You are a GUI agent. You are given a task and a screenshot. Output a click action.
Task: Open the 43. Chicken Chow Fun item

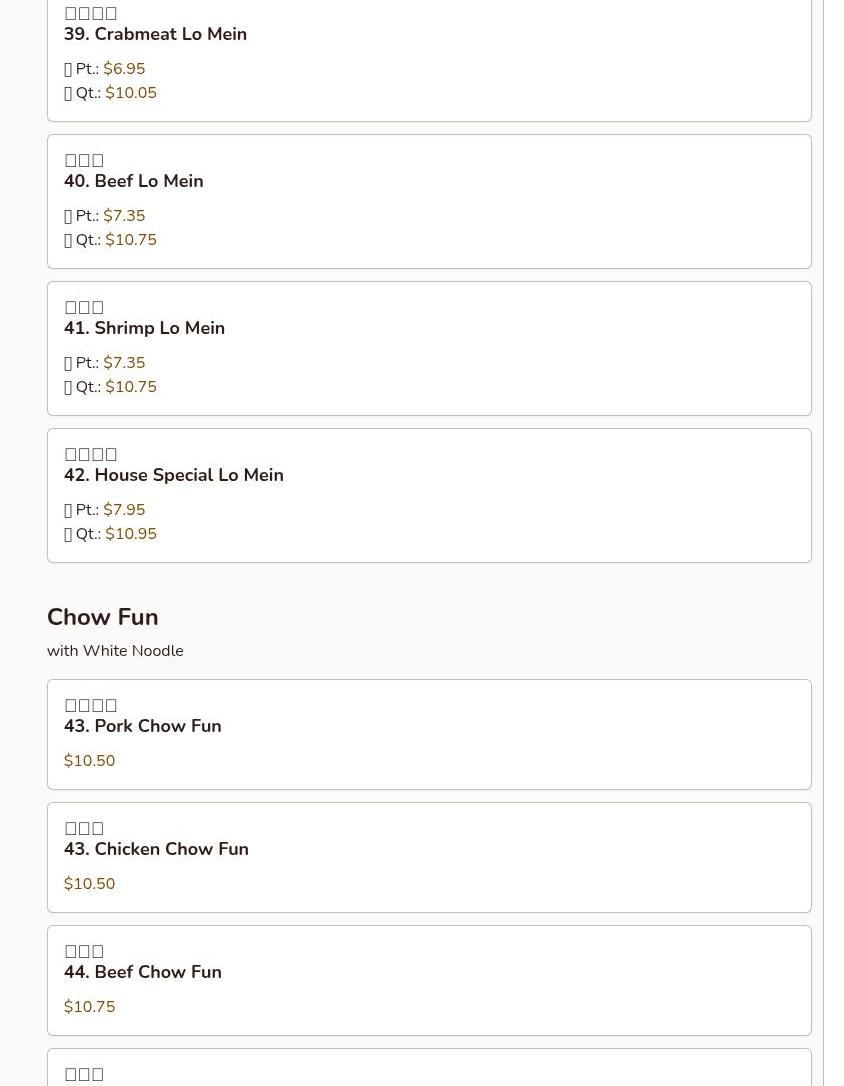(x=156, y=849)
